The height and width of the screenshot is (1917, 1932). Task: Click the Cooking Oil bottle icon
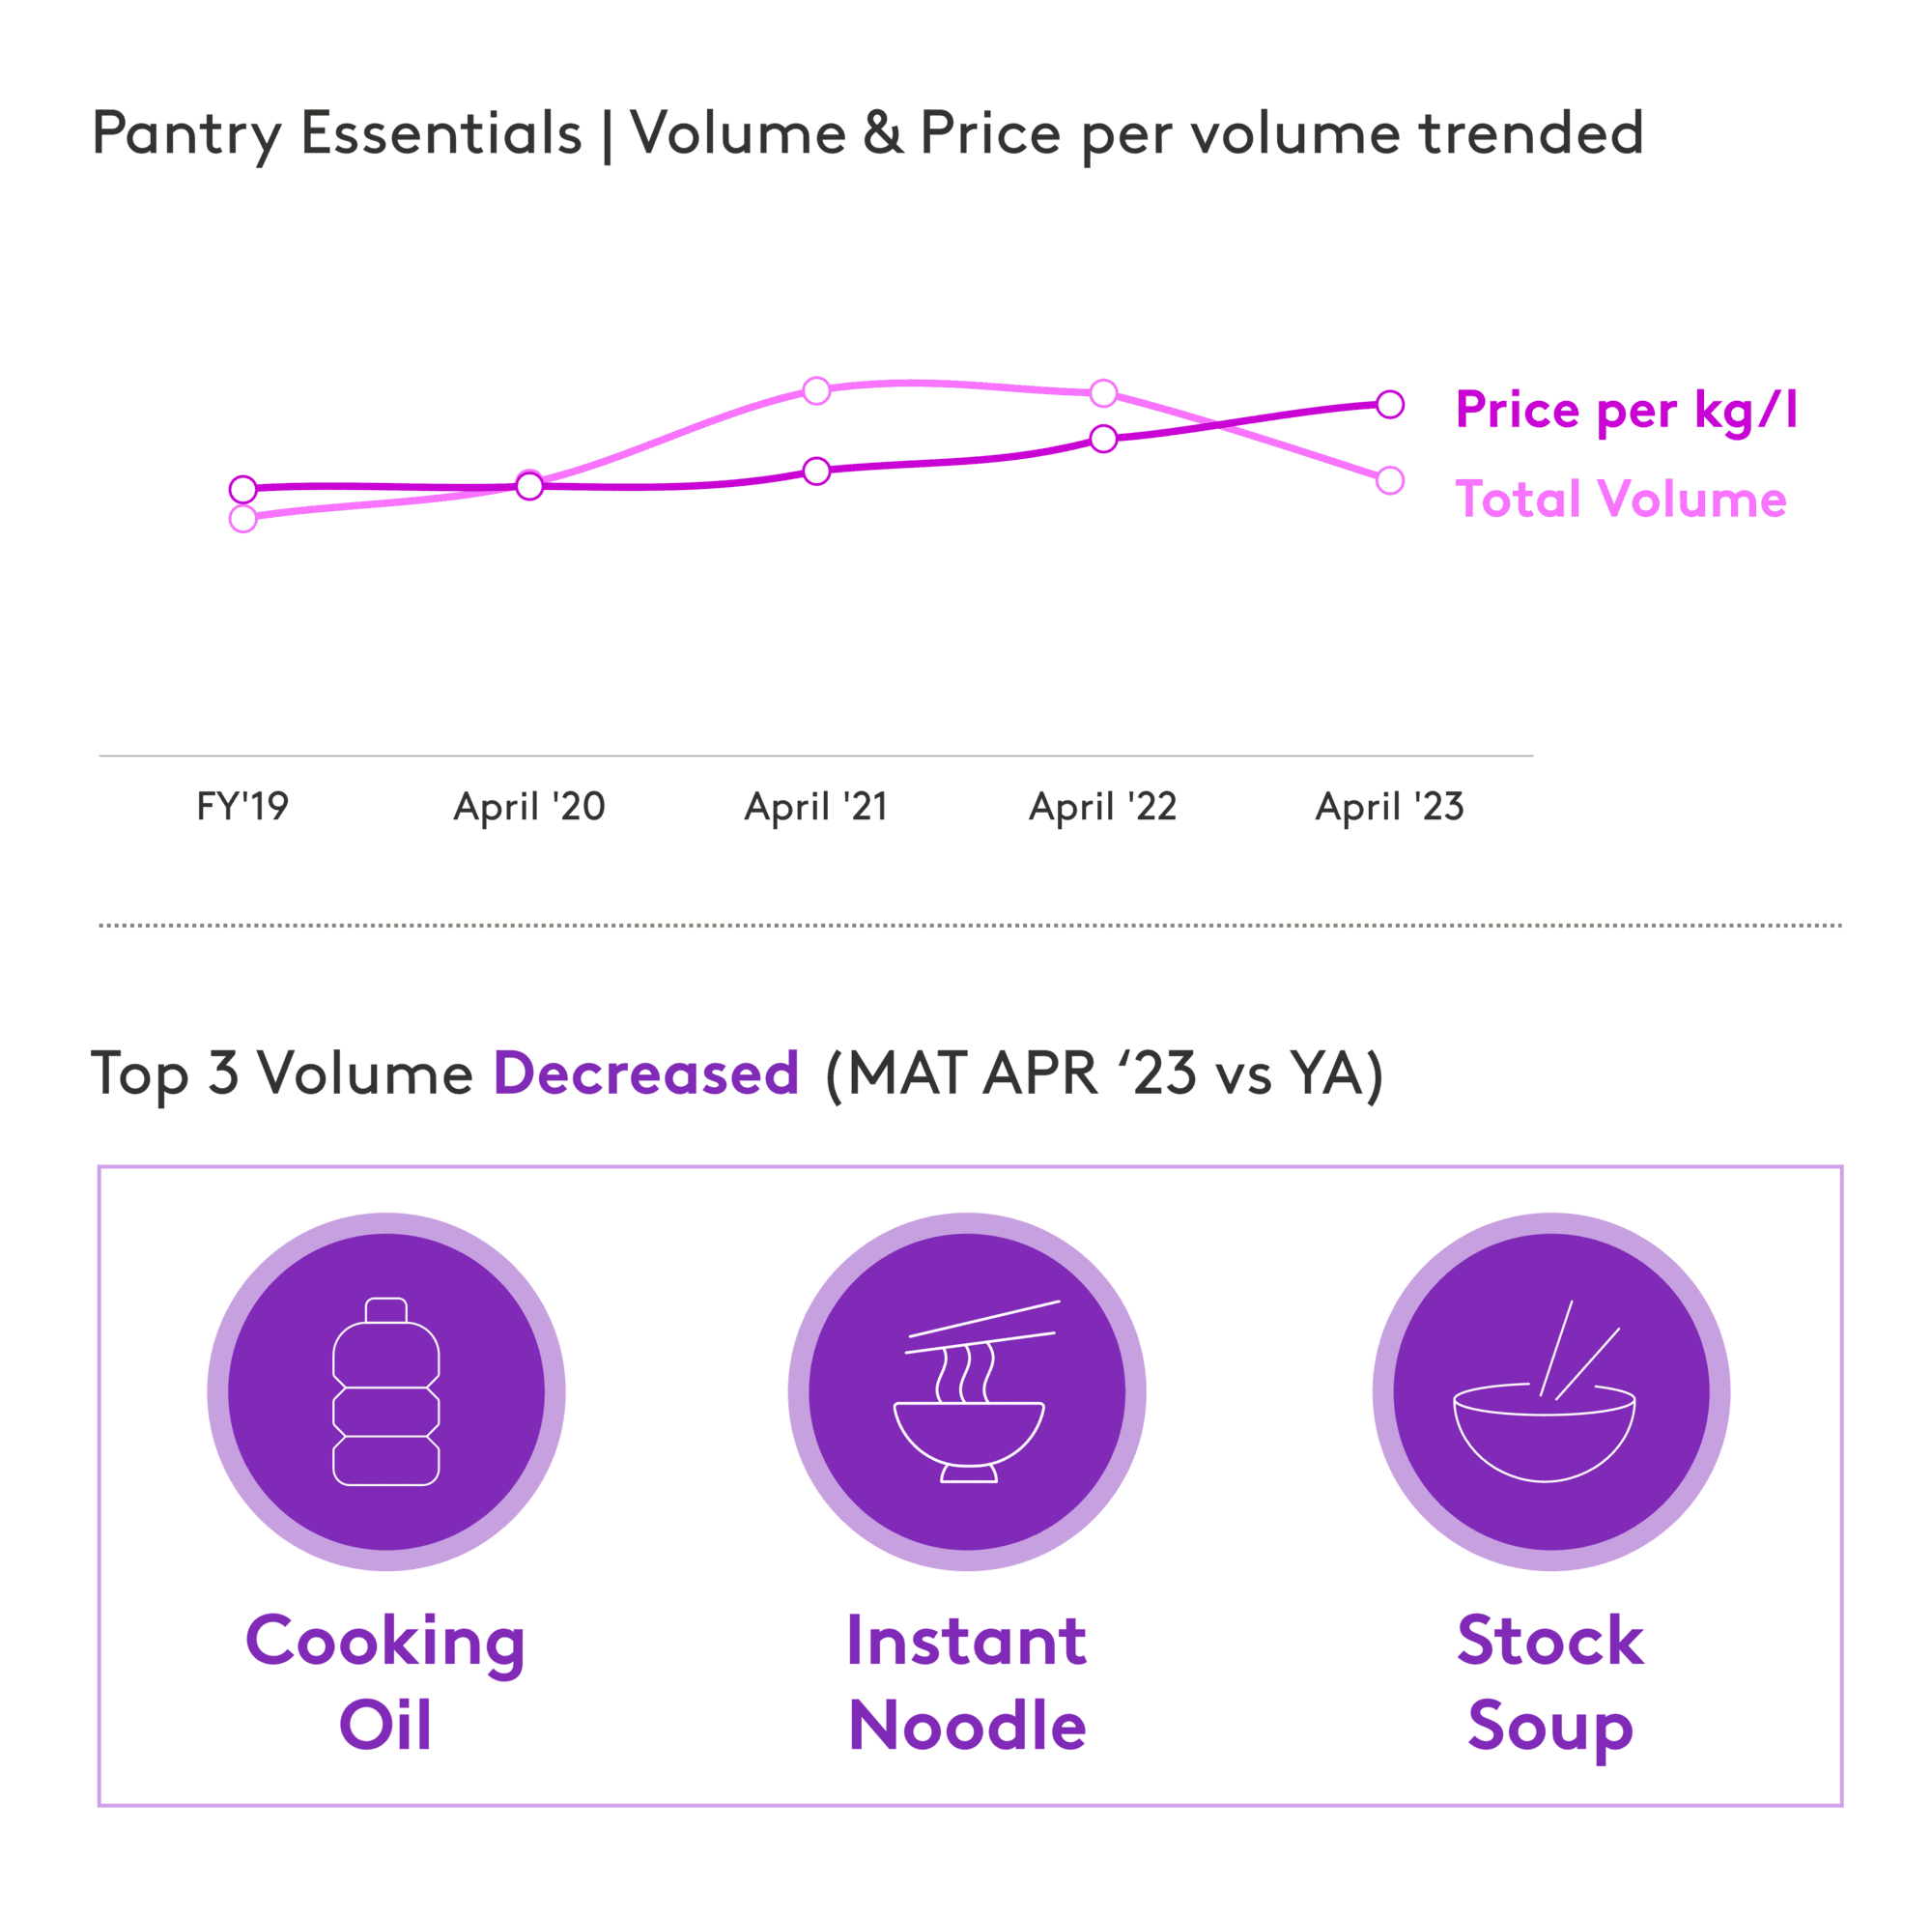coord(386,1391)
